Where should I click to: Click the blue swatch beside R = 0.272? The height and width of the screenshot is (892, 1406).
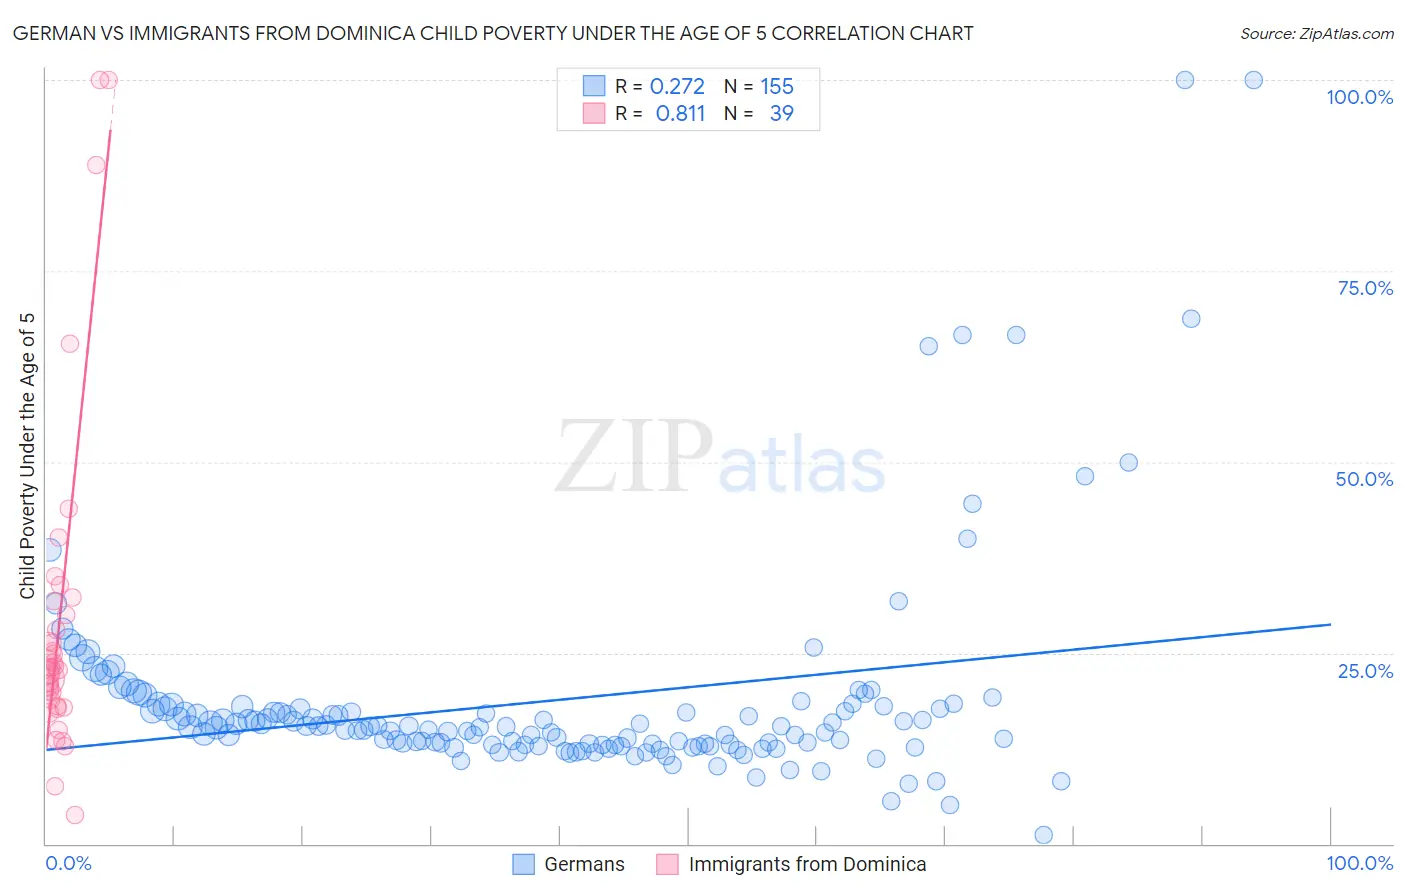point(594,86)
